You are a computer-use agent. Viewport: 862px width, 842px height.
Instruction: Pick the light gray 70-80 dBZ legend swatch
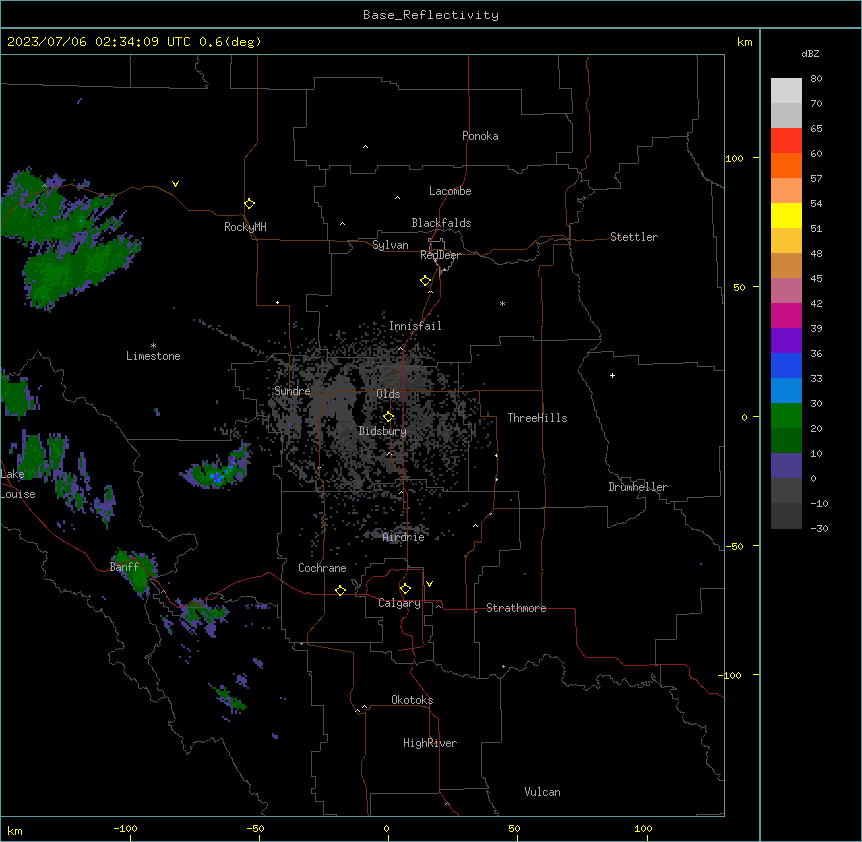coord(786,90)
